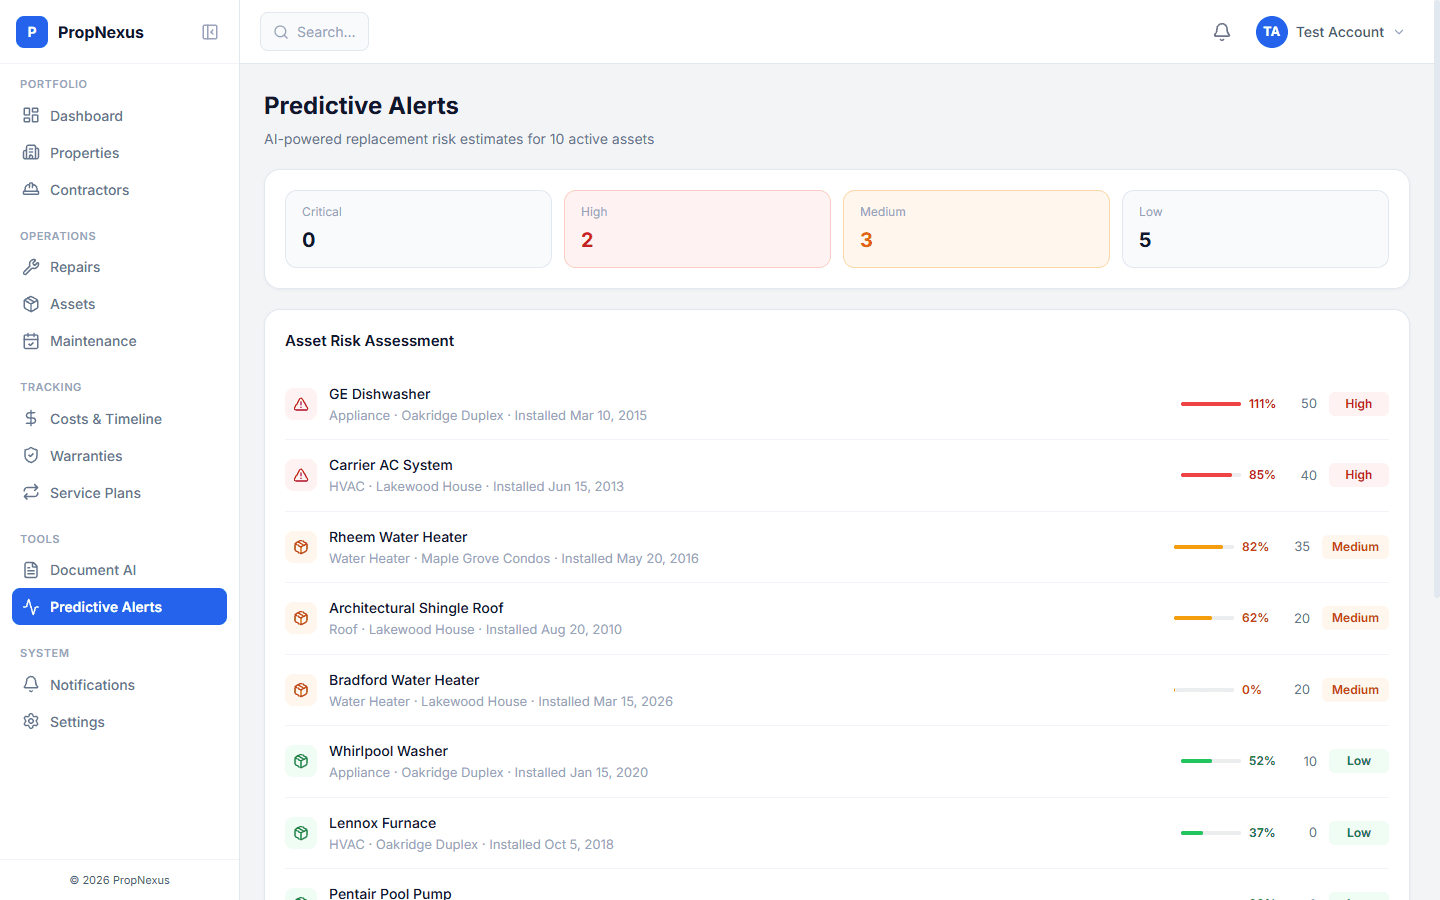The width and height of the screenshot is (1440, 900).
Task: Click the Repairs wrench icon
Action: tap(30, 267)
